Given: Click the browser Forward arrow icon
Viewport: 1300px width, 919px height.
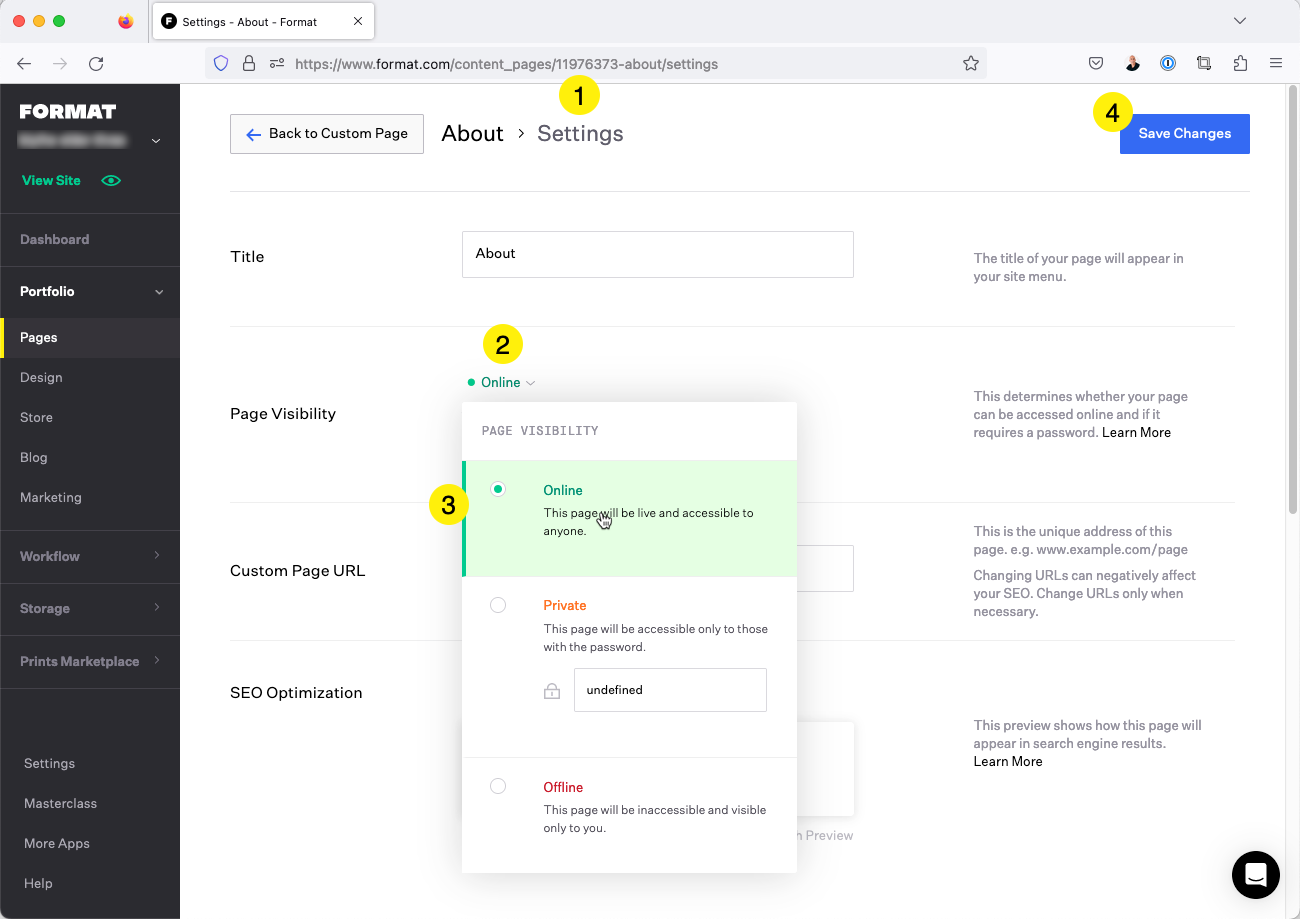Looking at the screenshot, I should click(x=60, y=63).
